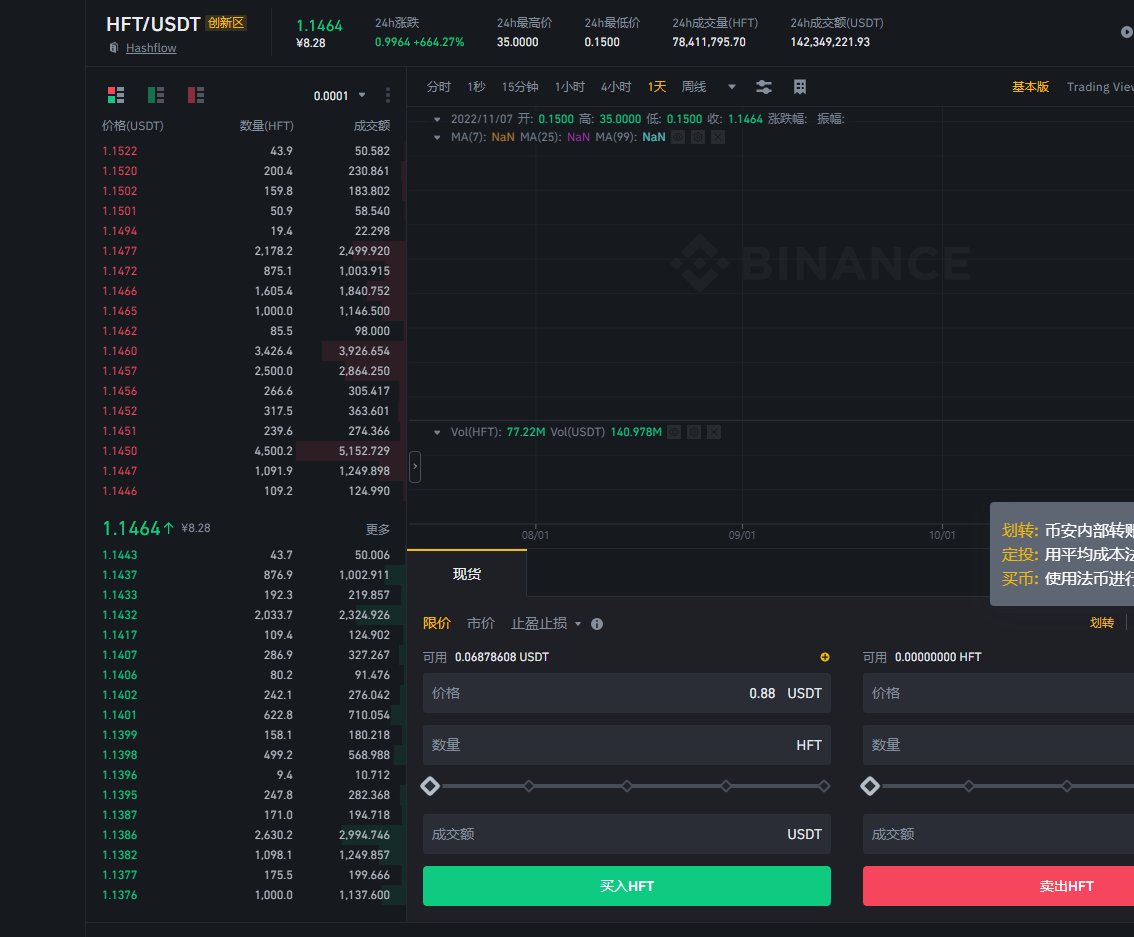Click yellow plus icon to deposit USDT
This screenshot has width=1134, height=937.
point(824,657)
